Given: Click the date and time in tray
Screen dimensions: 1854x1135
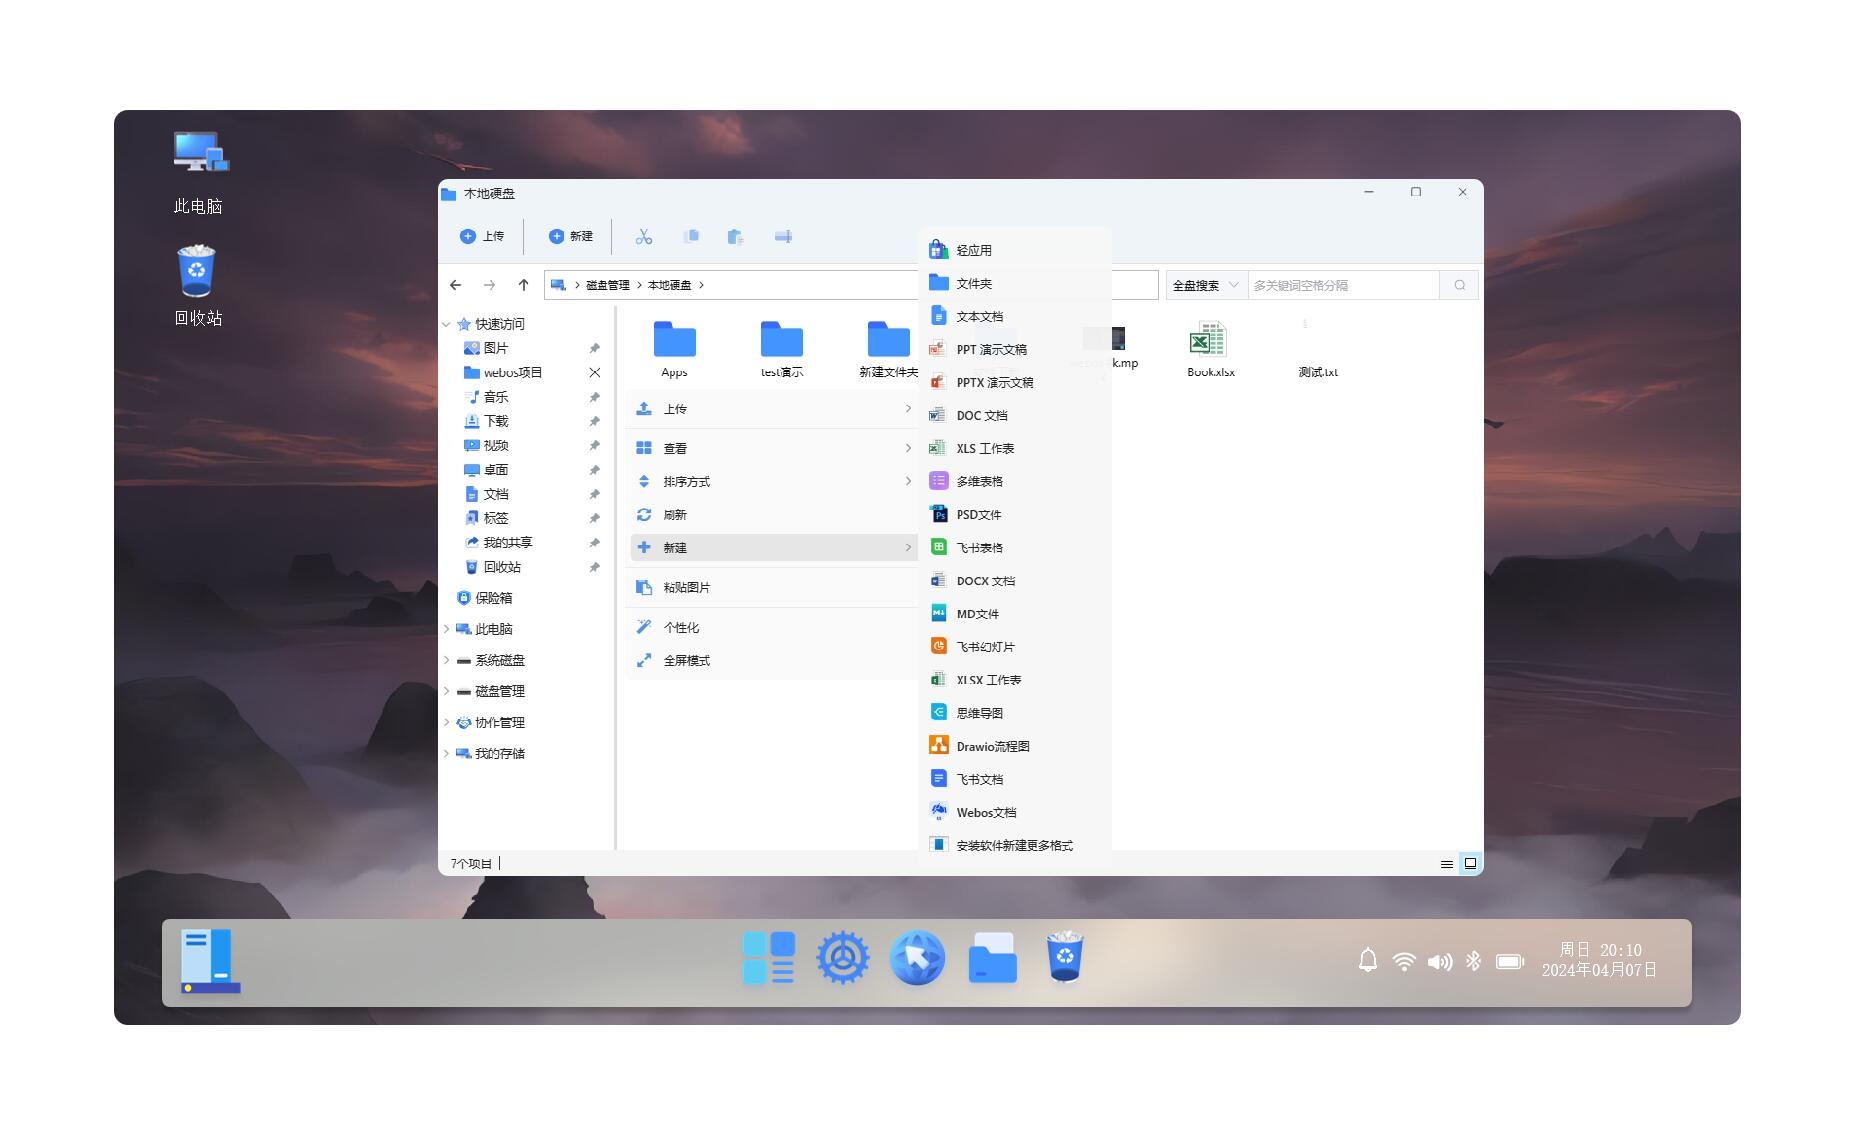Looking at the screenshot, I should tap(1600, 960).
